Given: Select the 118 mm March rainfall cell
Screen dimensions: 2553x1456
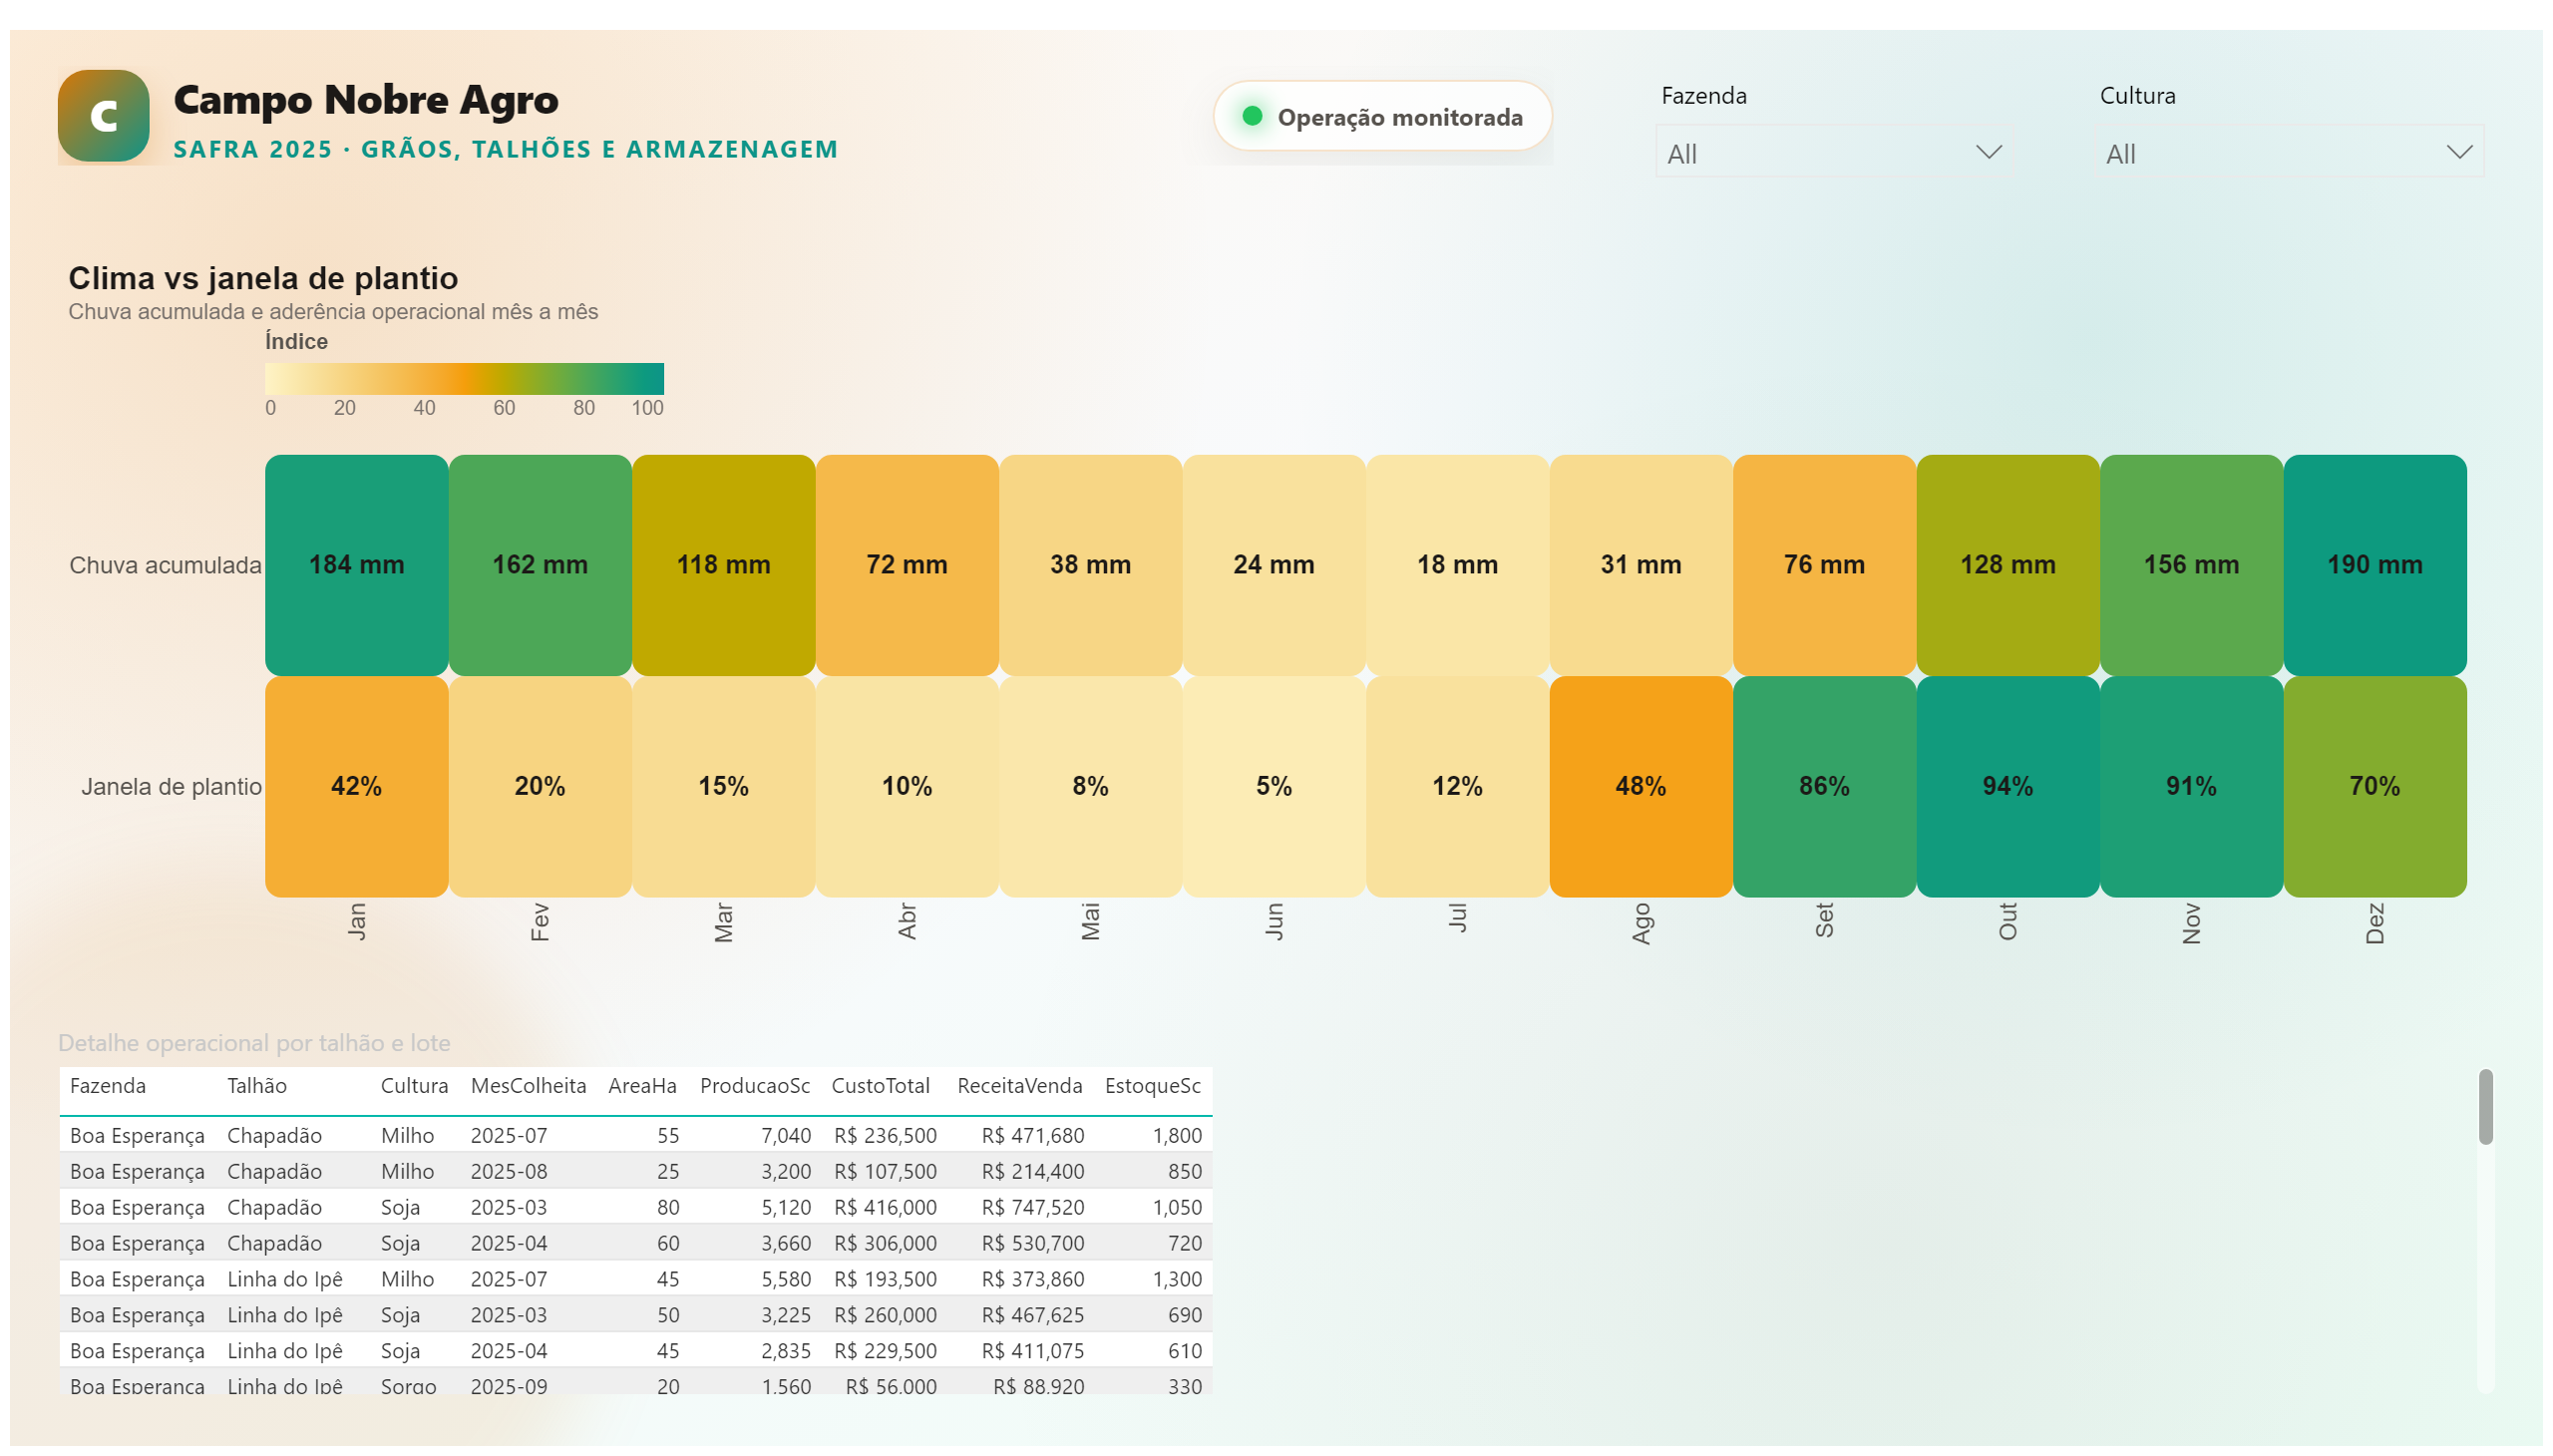Looking at the screenshot, I should 724,565.
